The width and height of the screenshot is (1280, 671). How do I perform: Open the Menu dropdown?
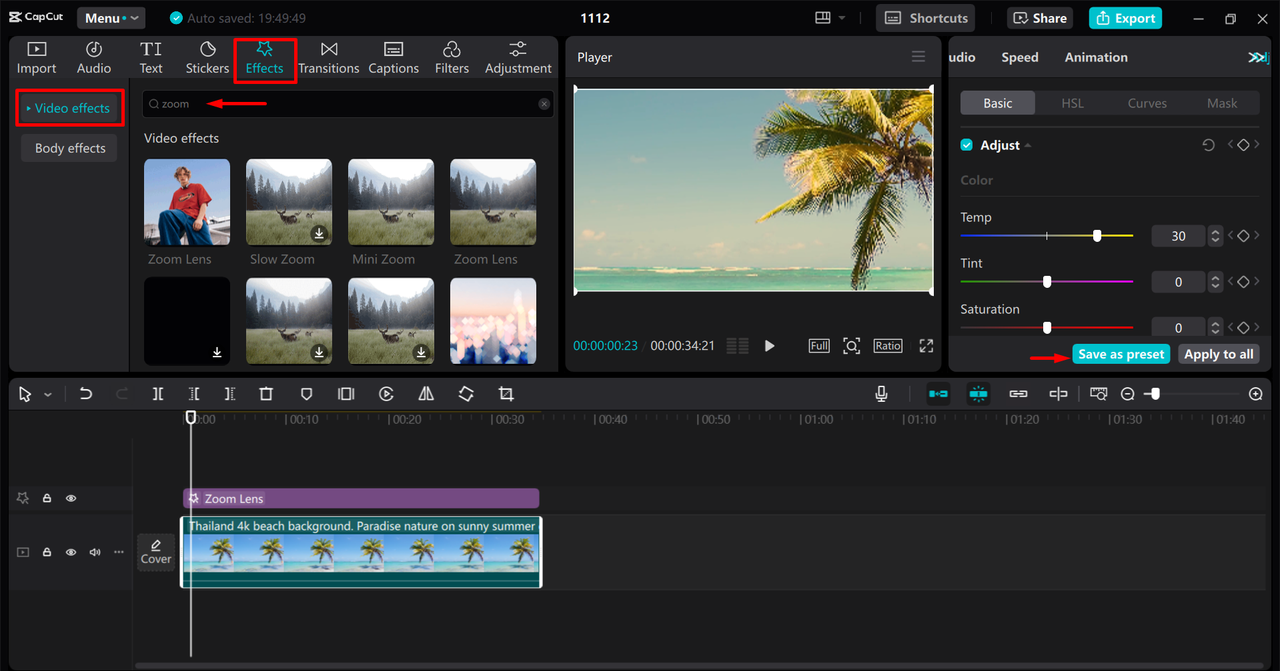coord(111,18)
